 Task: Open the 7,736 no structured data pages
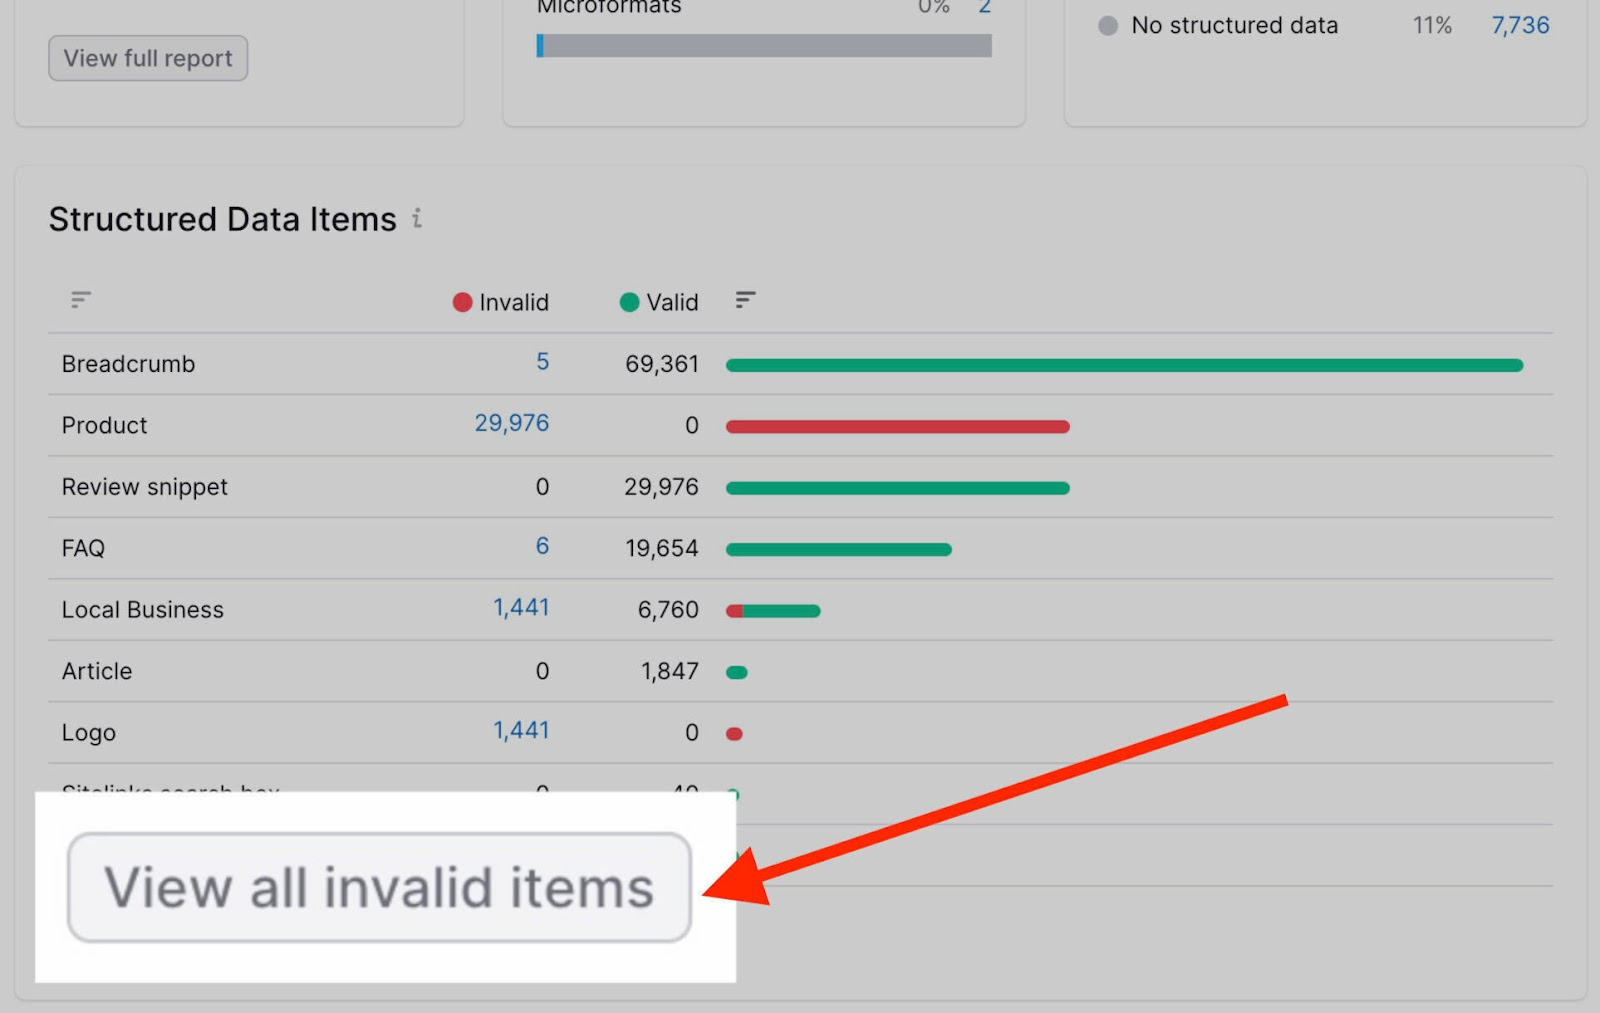pyautogui.click(x=1519, y=26)
